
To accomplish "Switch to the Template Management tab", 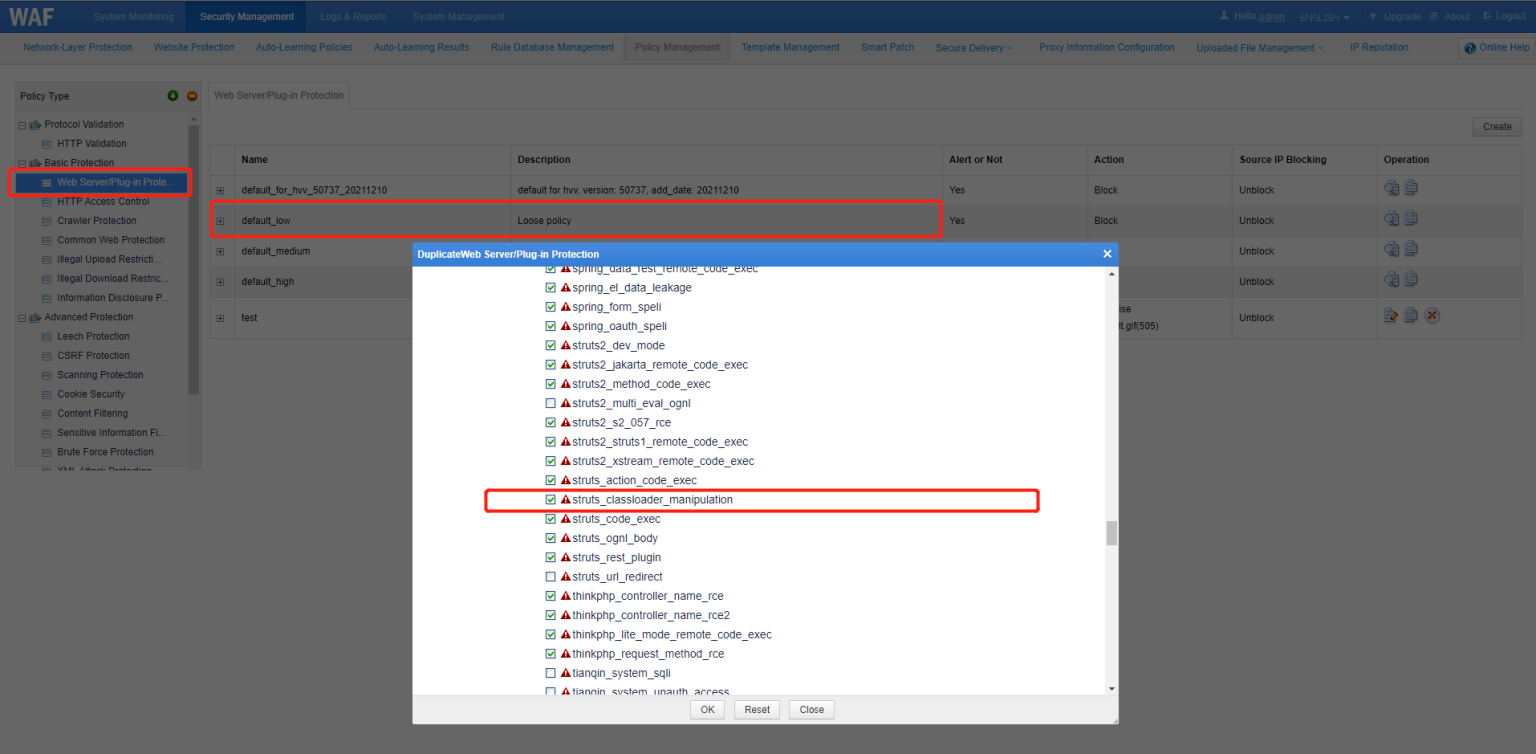I will (x=790, y=47).
